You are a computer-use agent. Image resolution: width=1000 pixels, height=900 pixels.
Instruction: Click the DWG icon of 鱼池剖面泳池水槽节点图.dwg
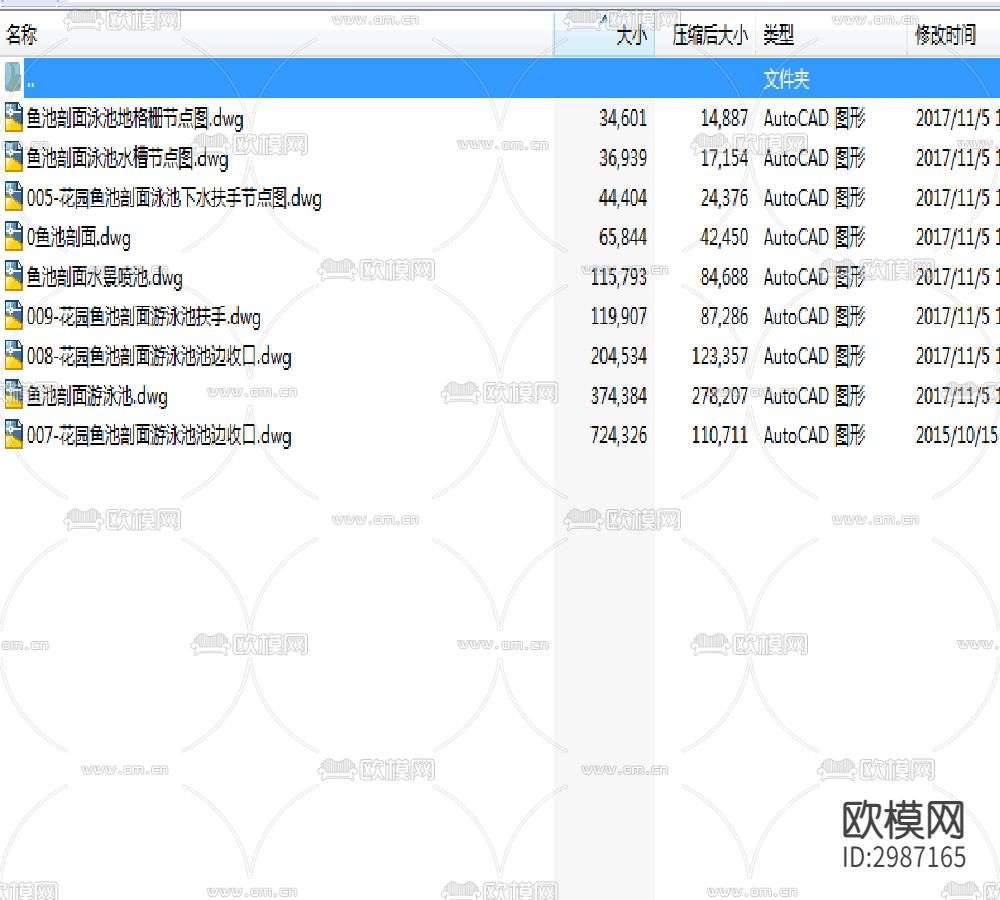[x=14, y=158]
